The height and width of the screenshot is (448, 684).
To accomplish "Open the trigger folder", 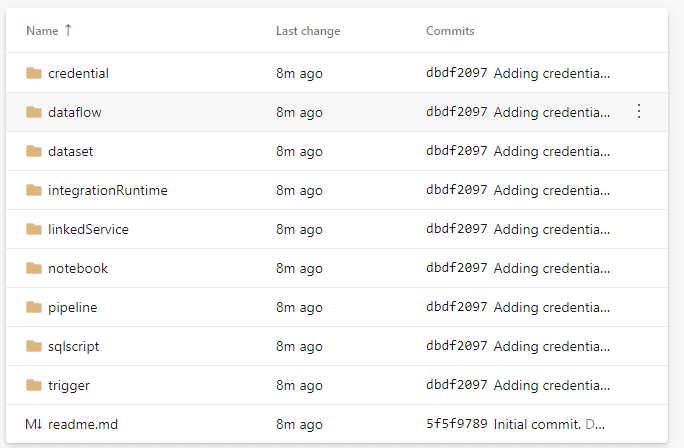I will (68, 386).
